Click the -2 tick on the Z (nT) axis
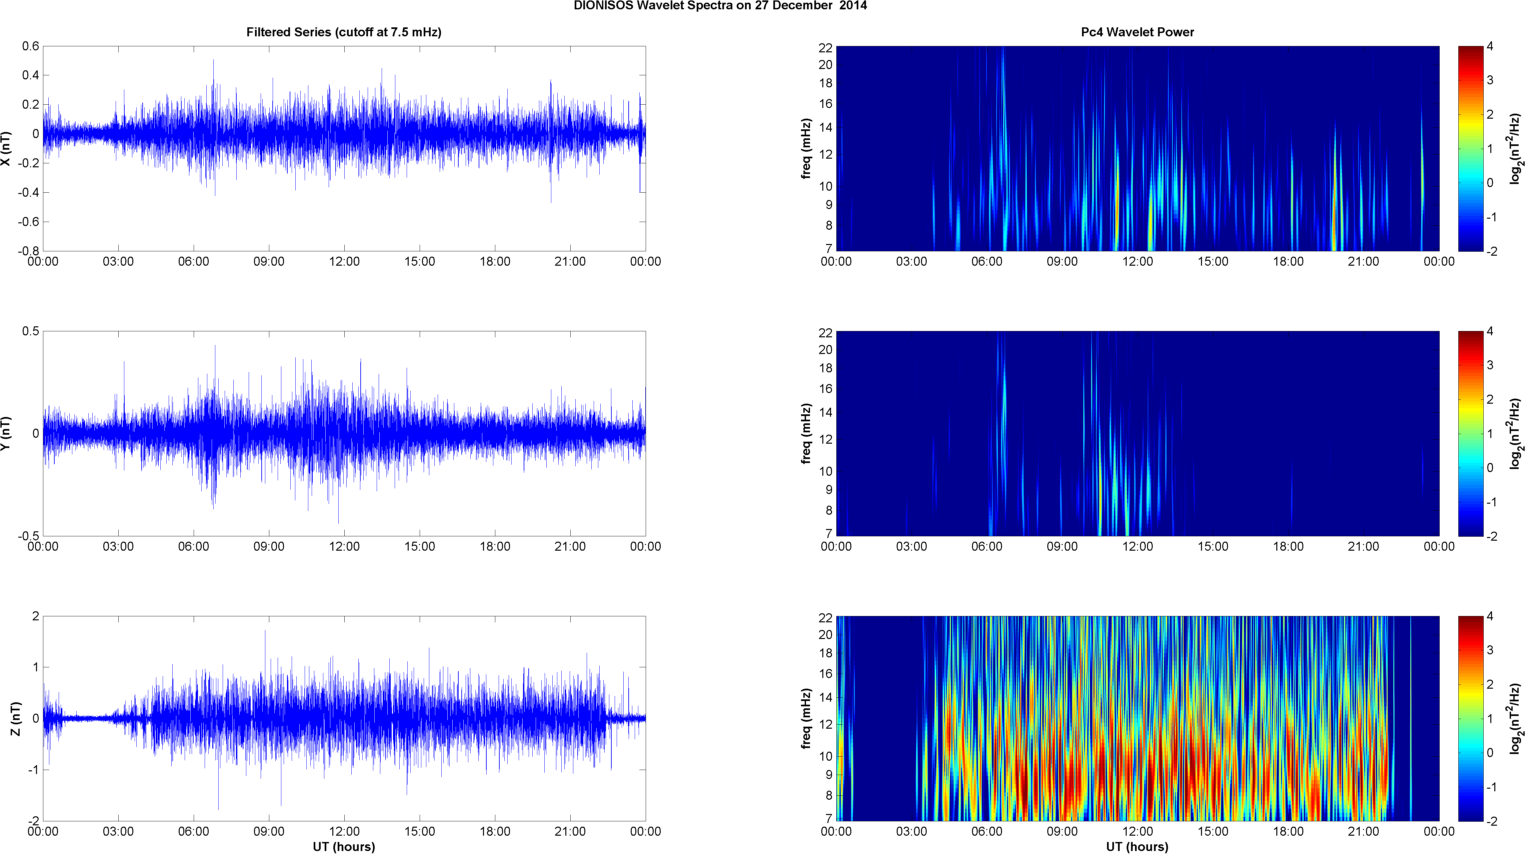The height and width of the screenshot is (854, 1525). click(x=32, y=821)
